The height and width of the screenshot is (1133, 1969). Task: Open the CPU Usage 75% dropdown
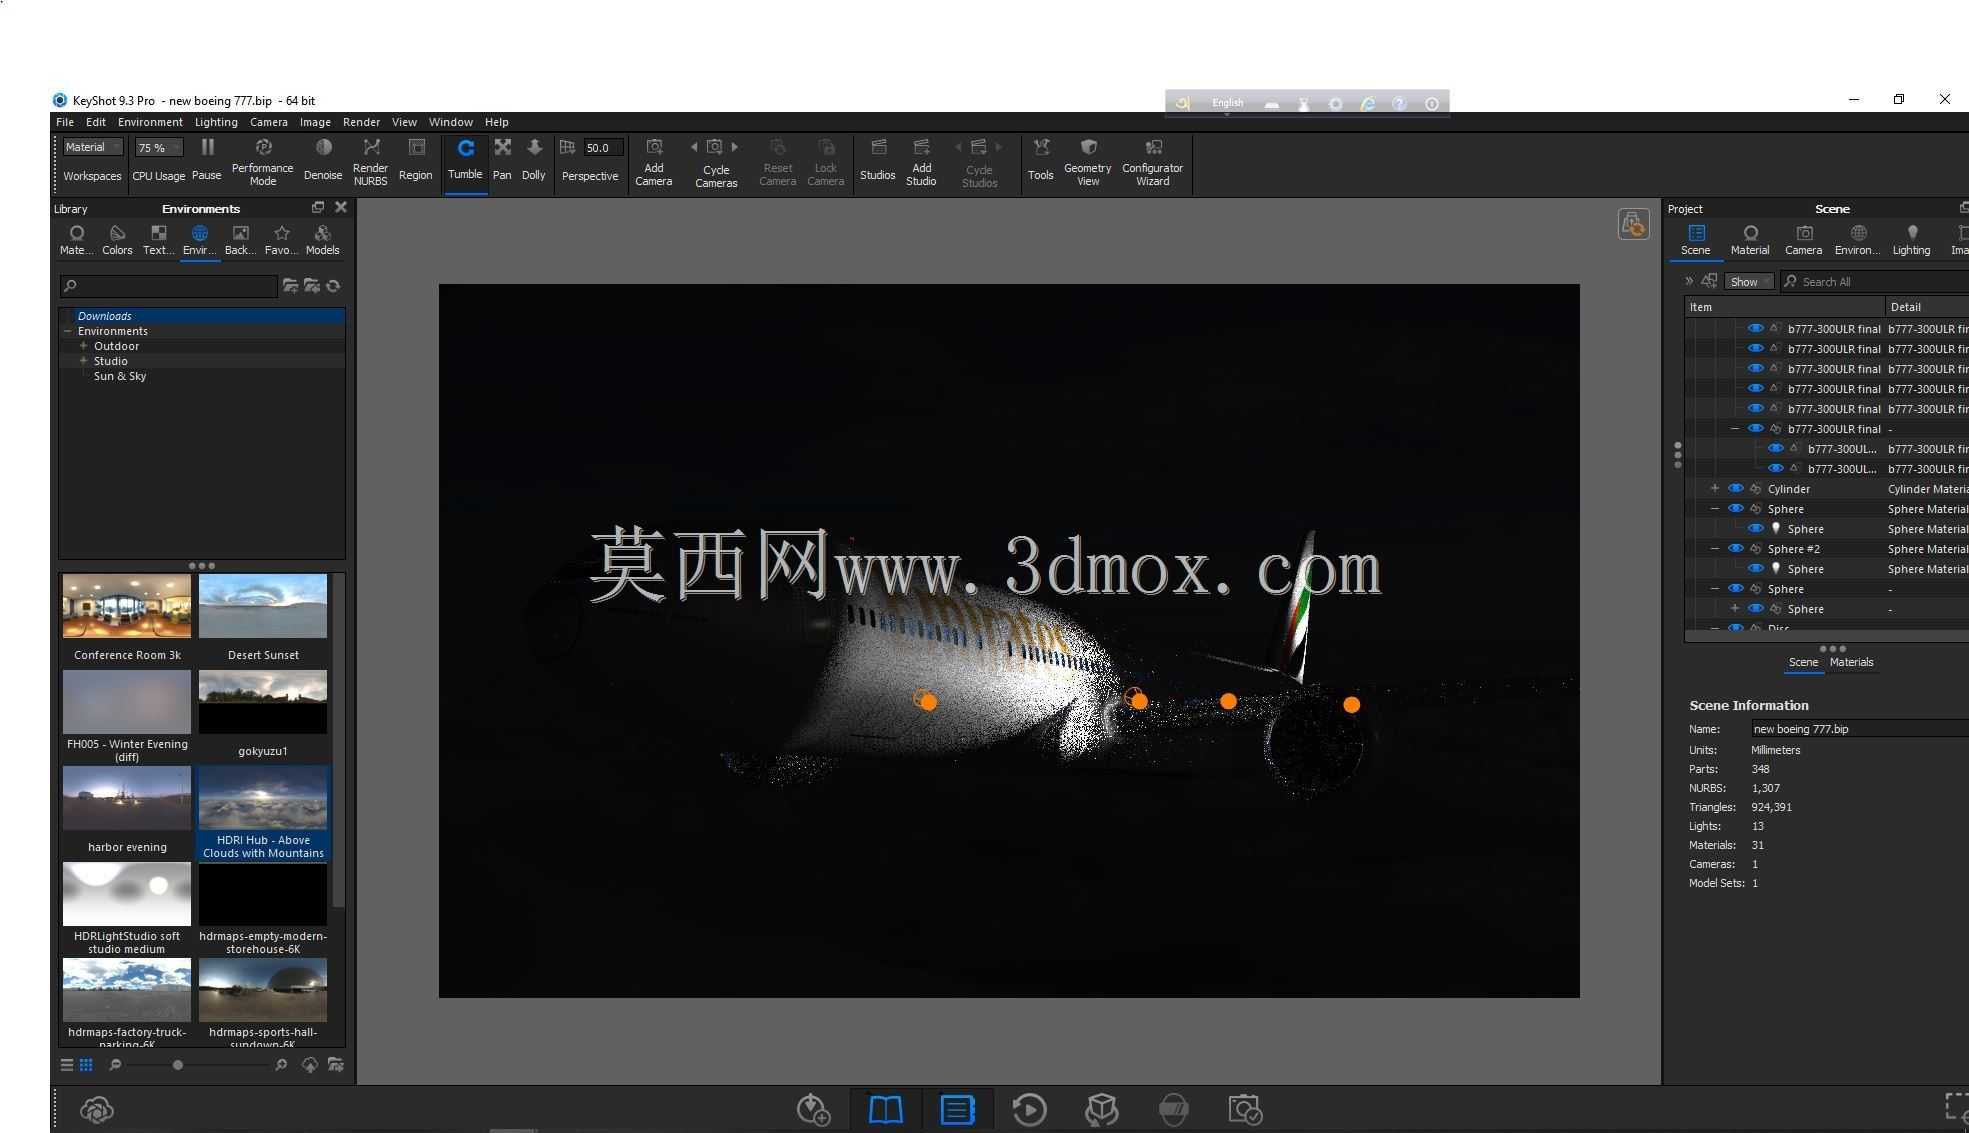(x=159, y=148)
